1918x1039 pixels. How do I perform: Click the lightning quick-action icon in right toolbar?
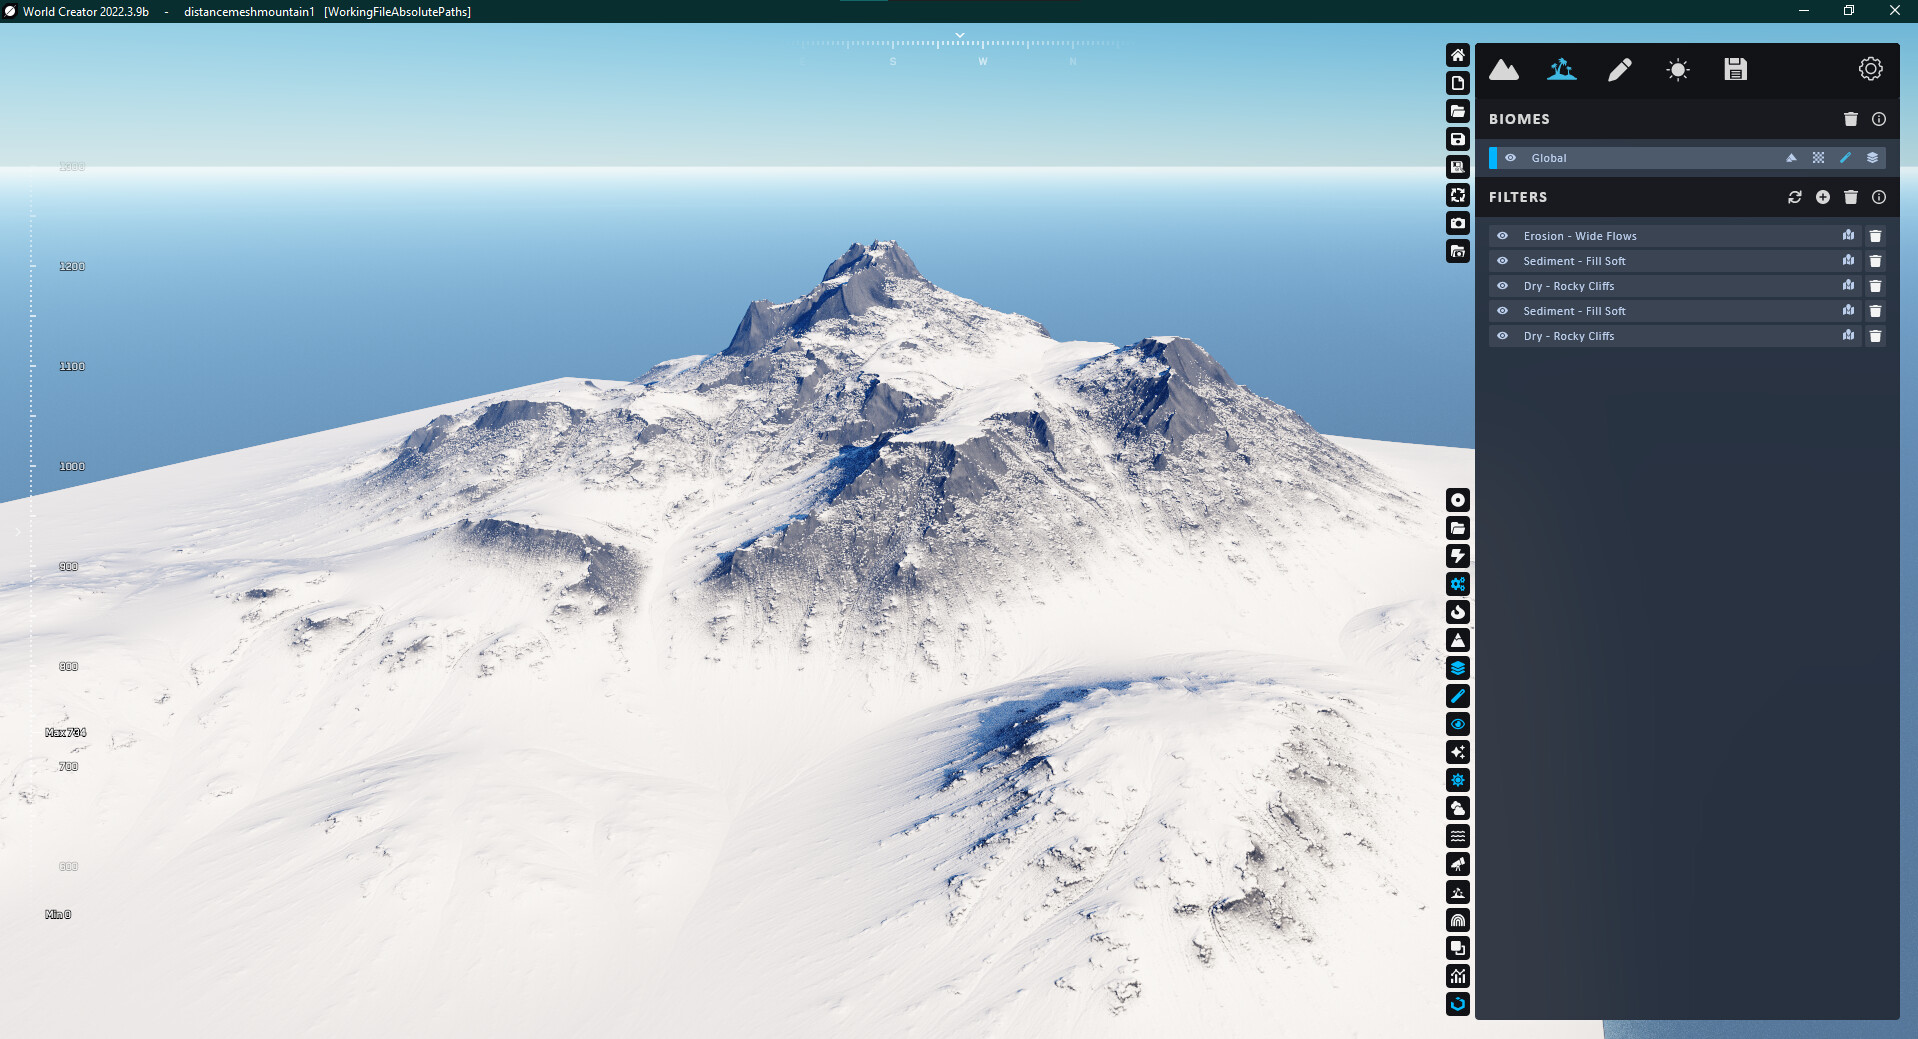(x=1458, y=556)
